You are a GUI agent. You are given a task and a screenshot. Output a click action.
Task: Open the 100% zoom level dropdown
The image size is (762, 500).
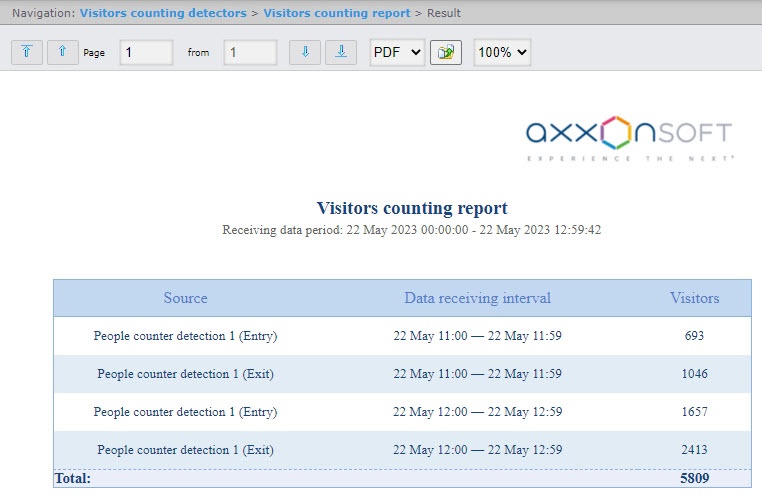coord(502,52)
